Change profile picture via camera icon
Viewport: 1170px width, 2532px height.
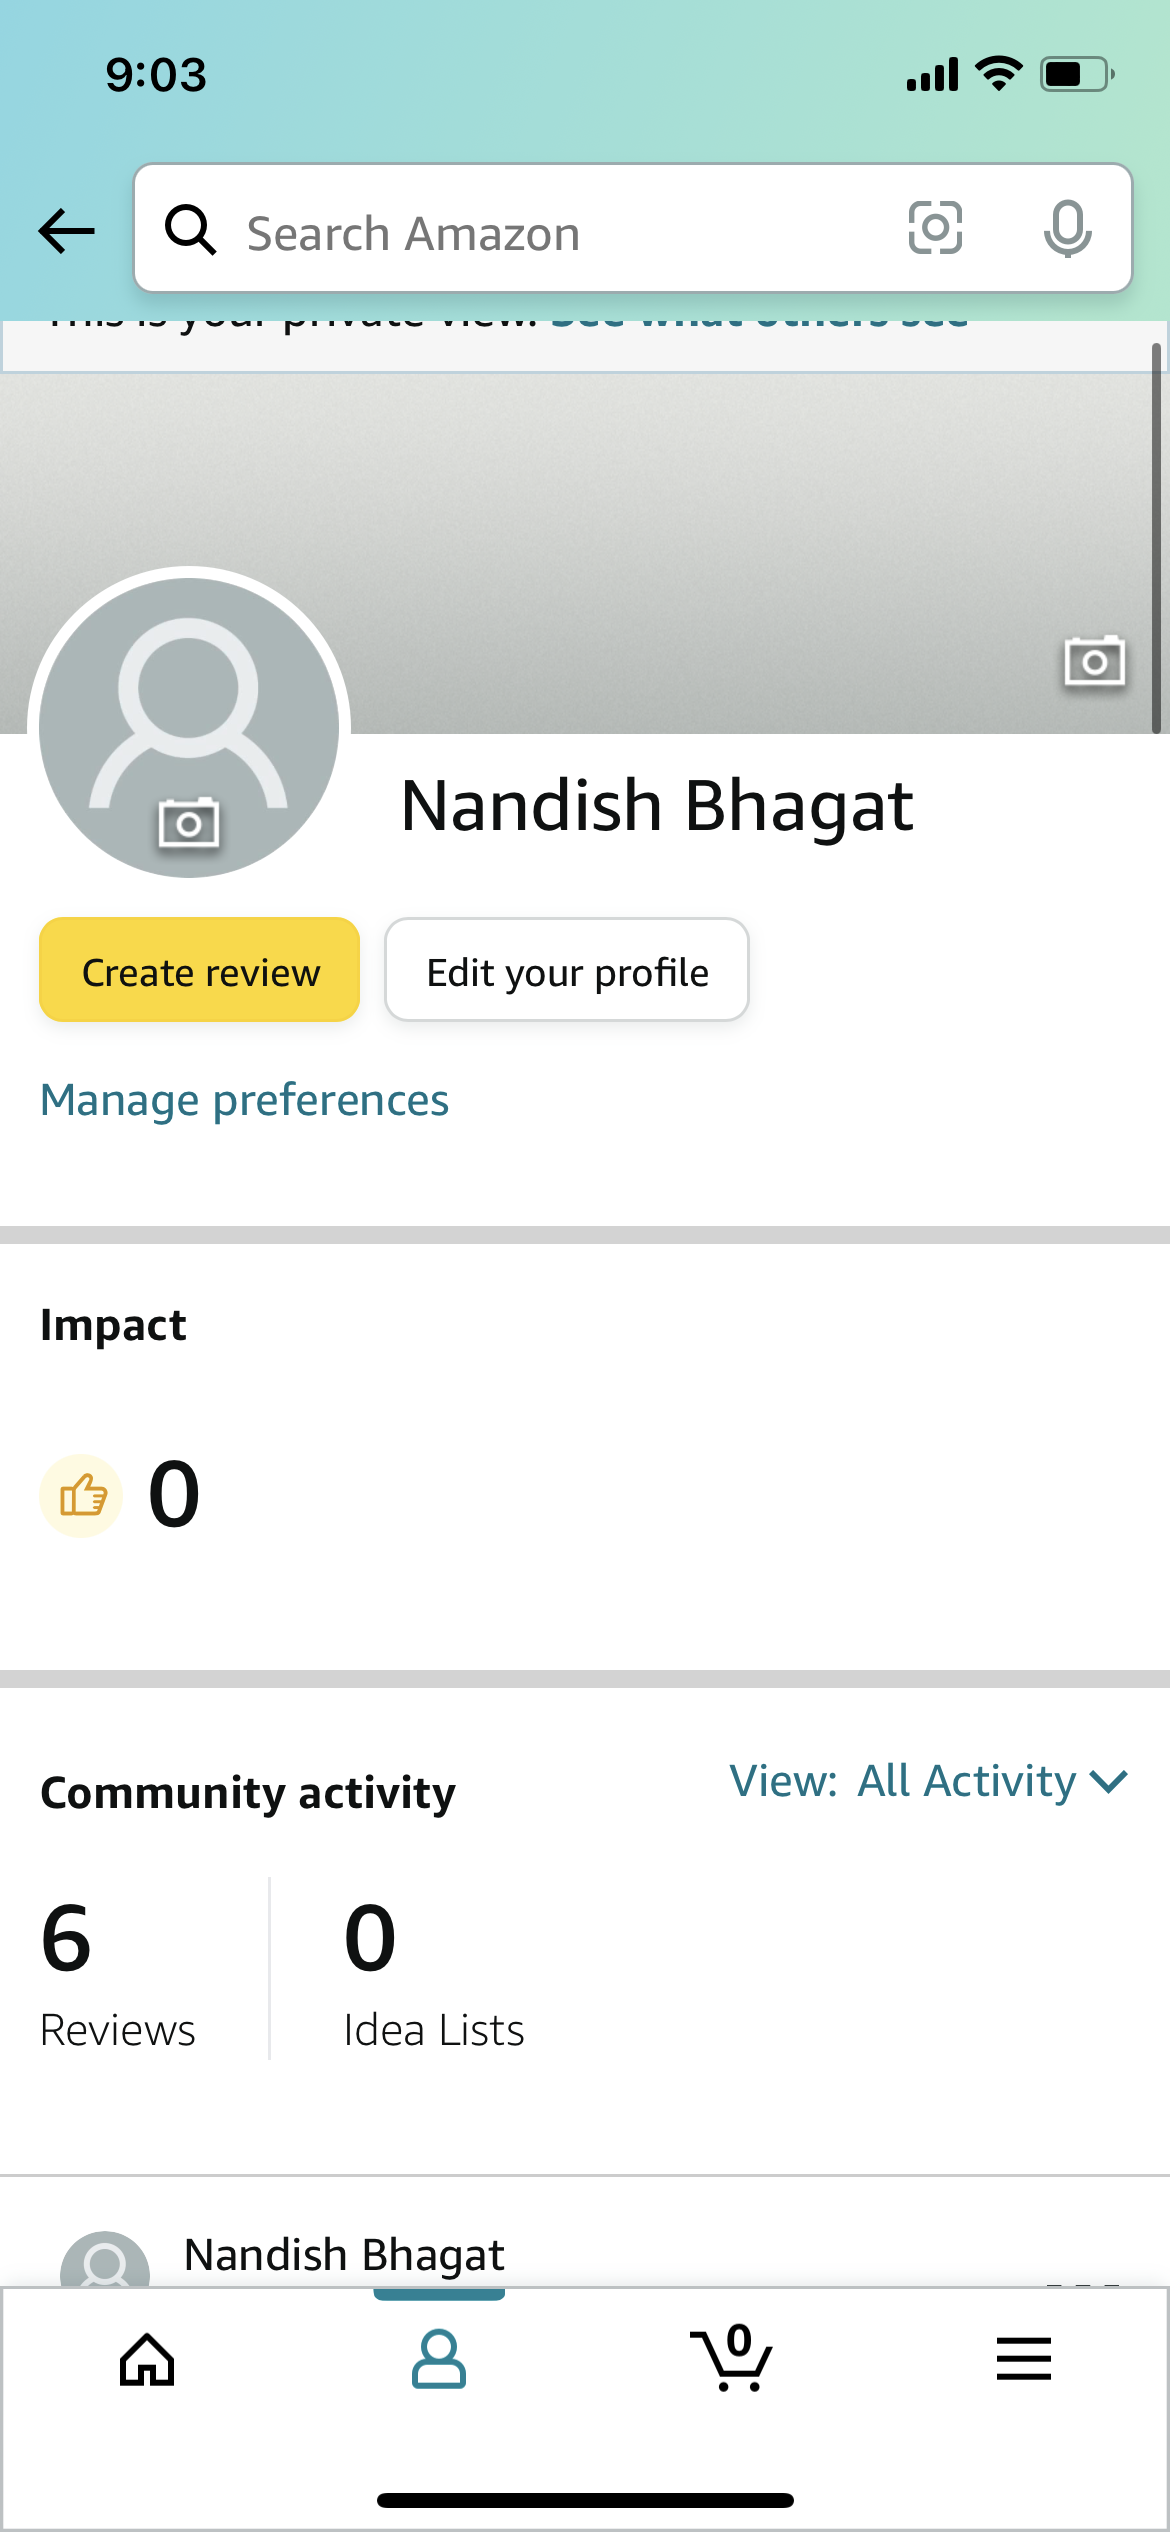[189, 823]
